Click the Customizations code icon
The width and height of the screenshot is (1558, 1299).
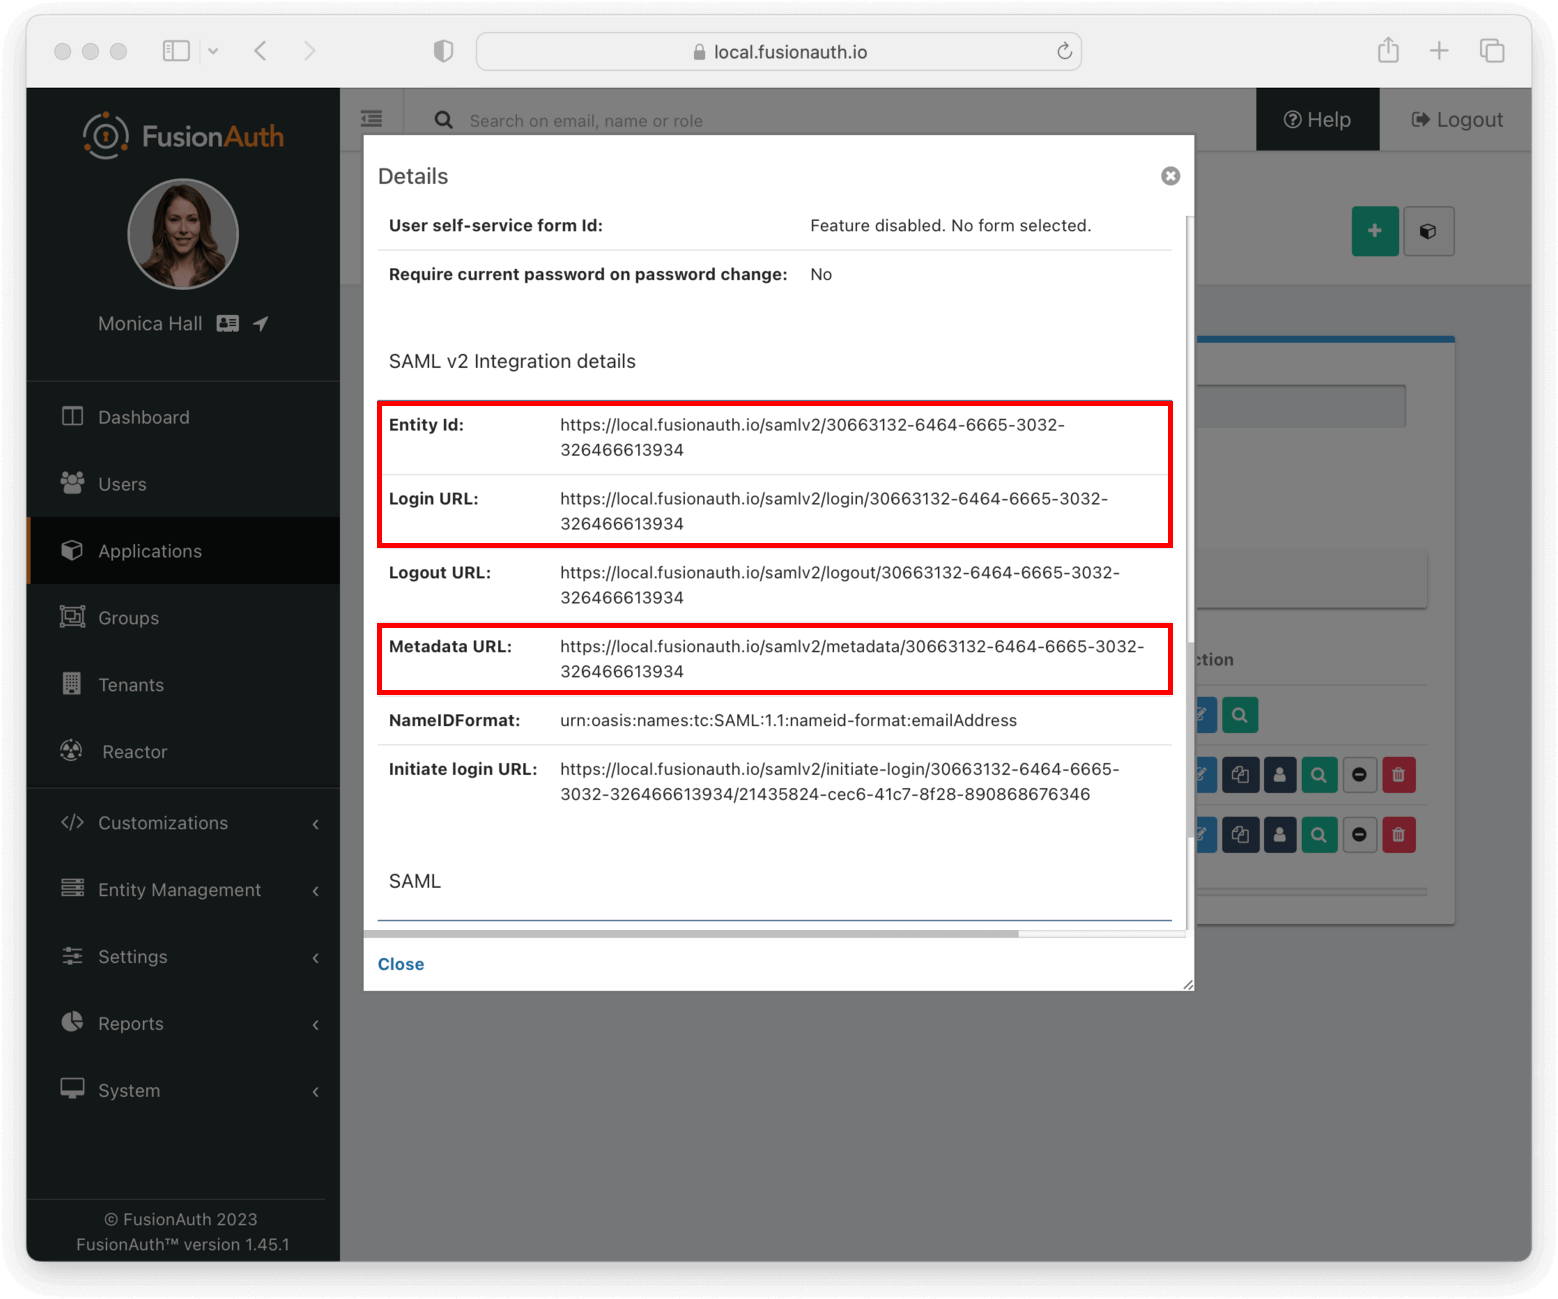[x=72, y=822]
